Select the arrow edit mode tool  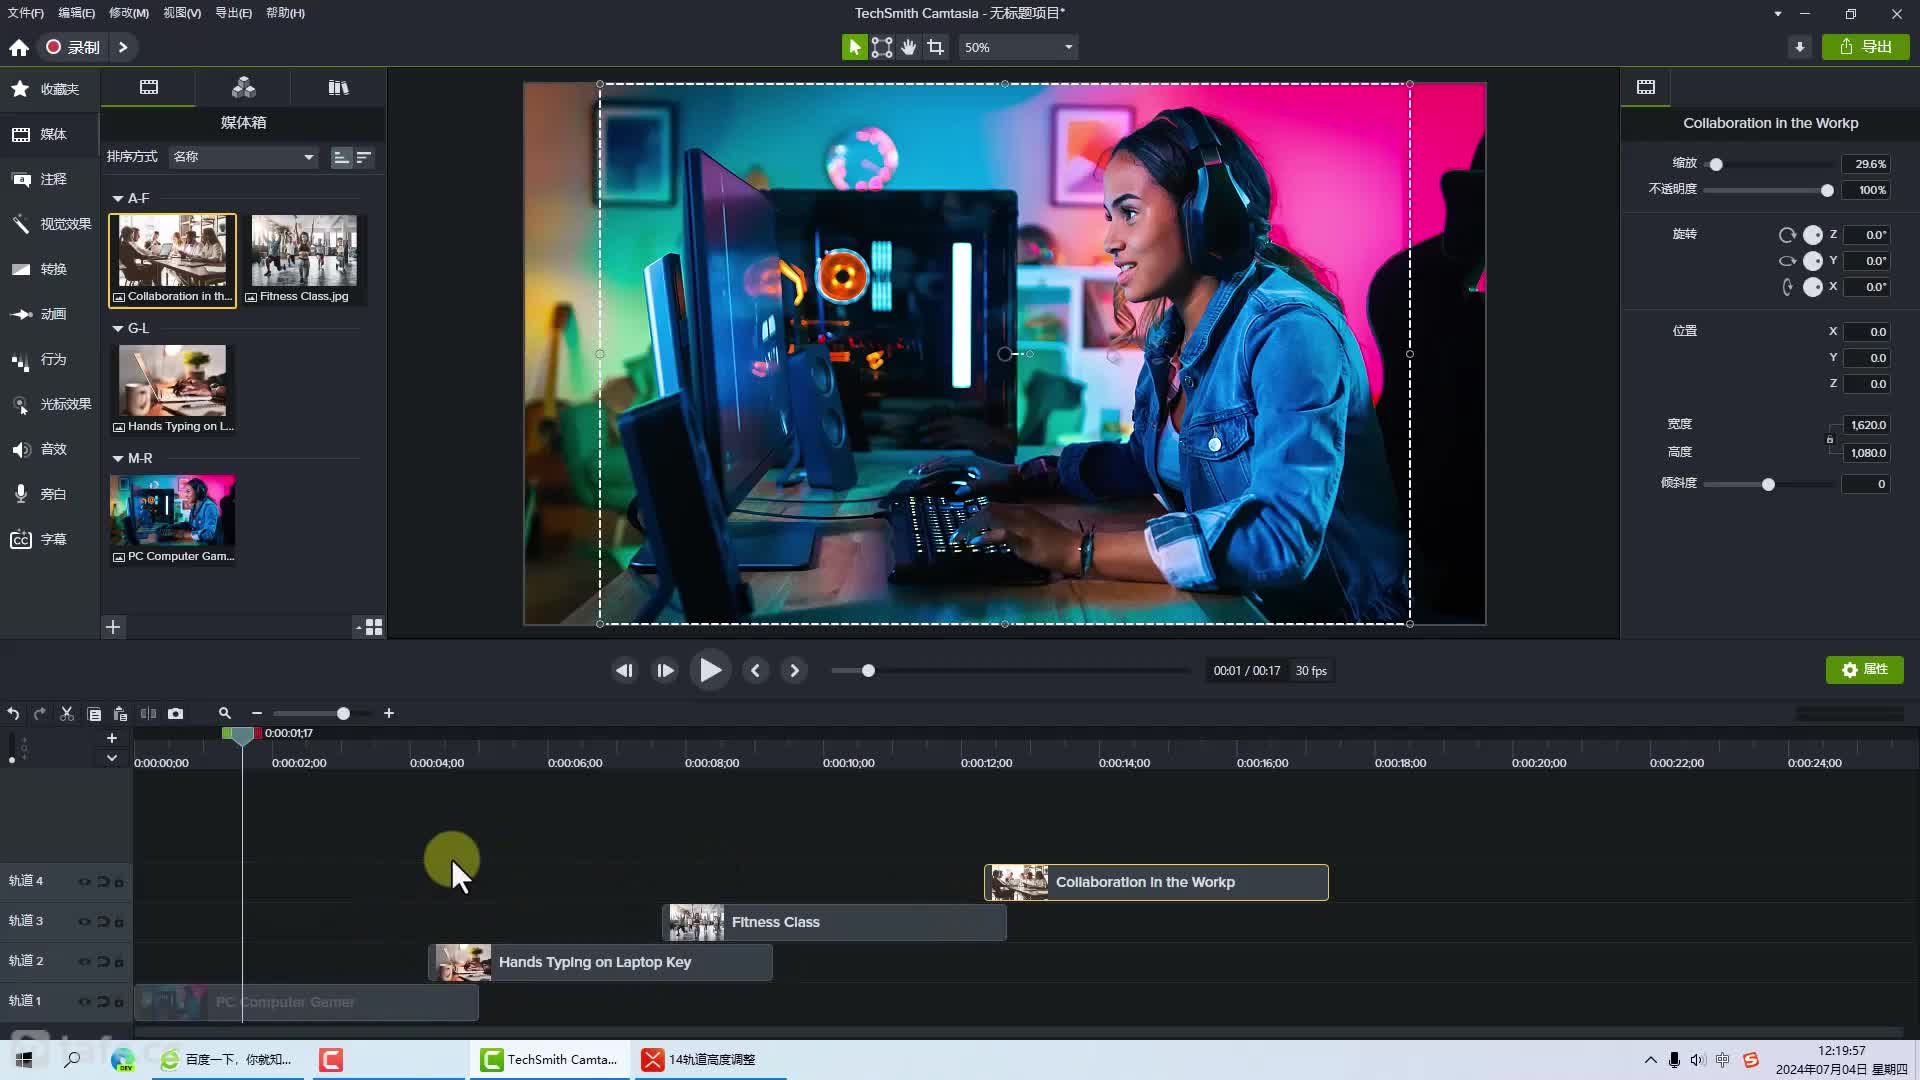pyautogui.click(x=854, y=47)
